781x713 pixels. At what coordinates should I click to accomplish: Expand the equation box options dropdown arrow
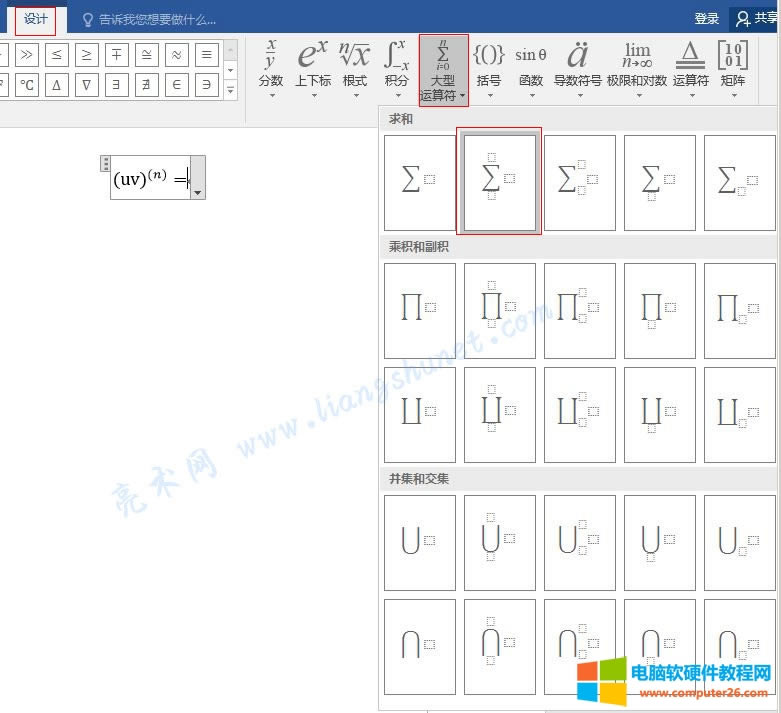(x=197, y=191)
